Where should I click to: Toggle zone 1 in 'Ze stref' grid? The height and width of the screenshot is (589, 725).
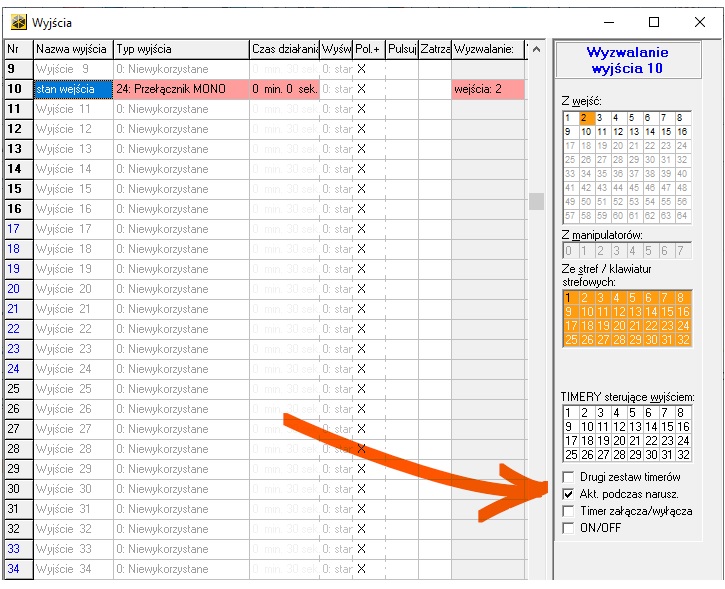point(570,298)
